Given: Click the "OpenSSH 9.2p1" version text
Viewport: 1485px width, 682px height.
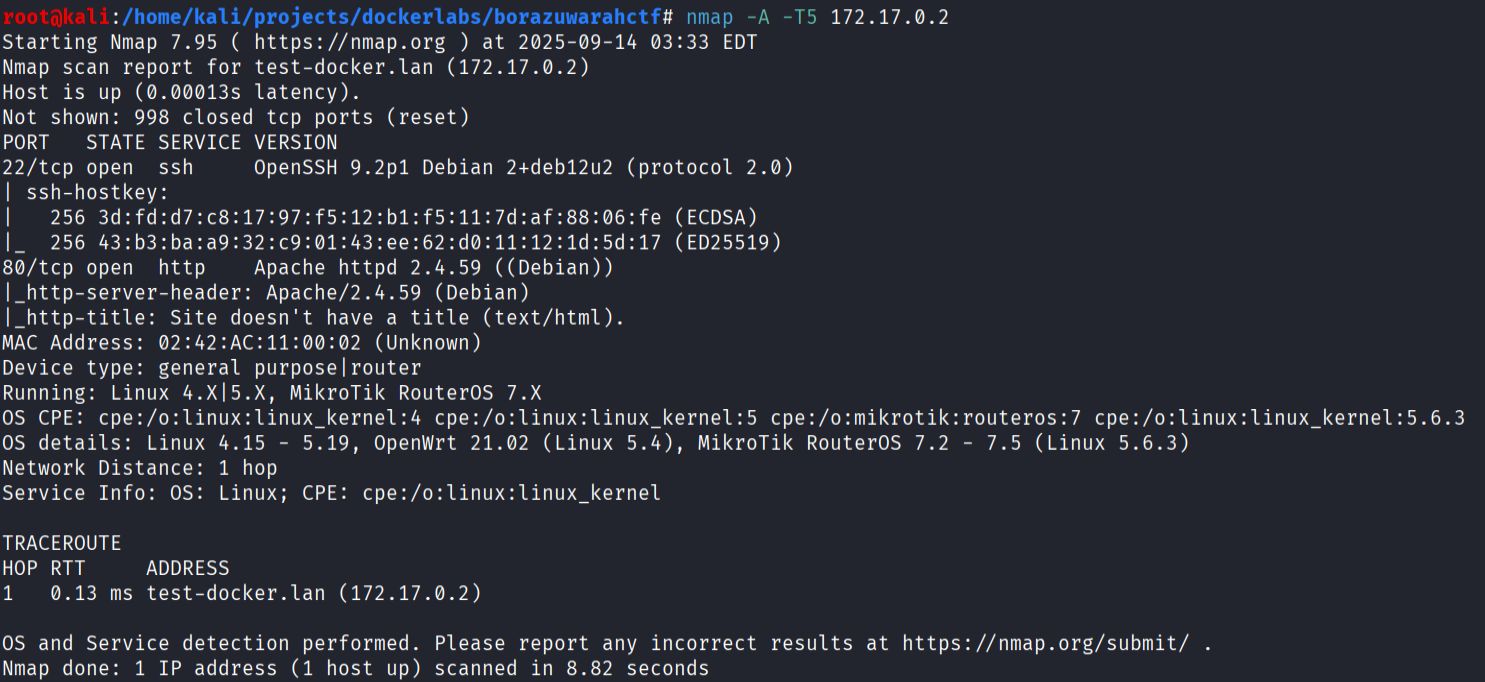Looking at the screenshot, I should 332,167.
